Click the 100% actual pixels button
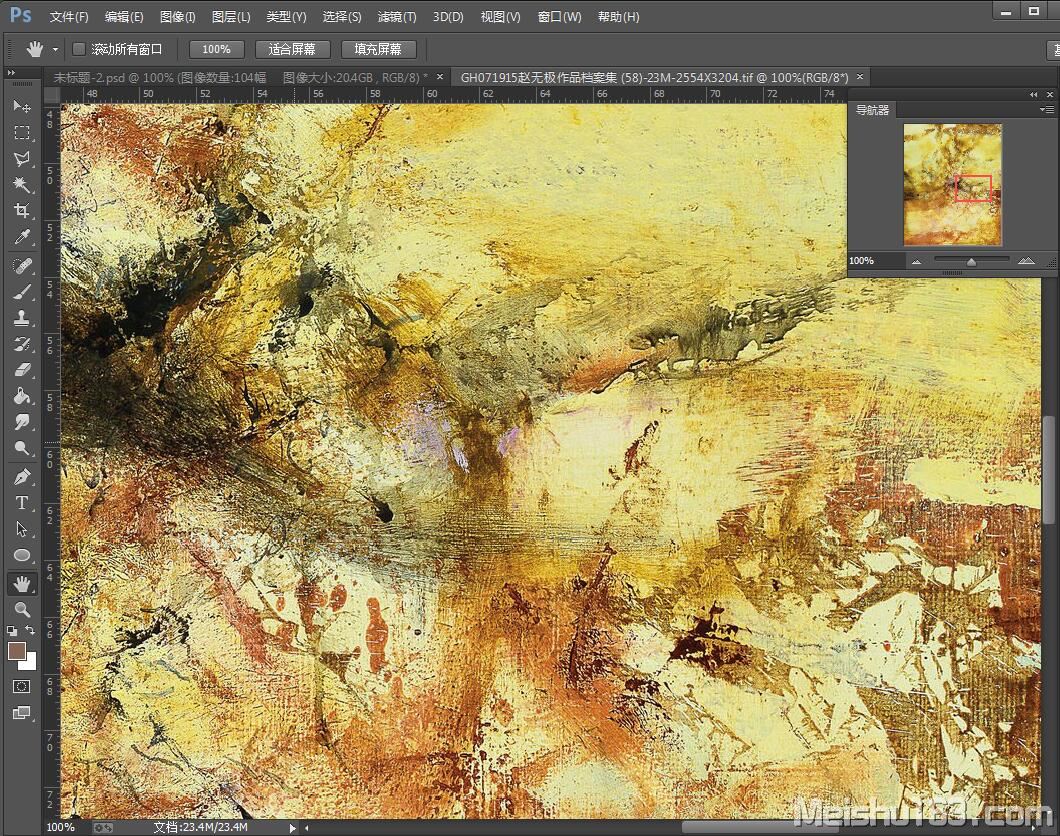 216,49
